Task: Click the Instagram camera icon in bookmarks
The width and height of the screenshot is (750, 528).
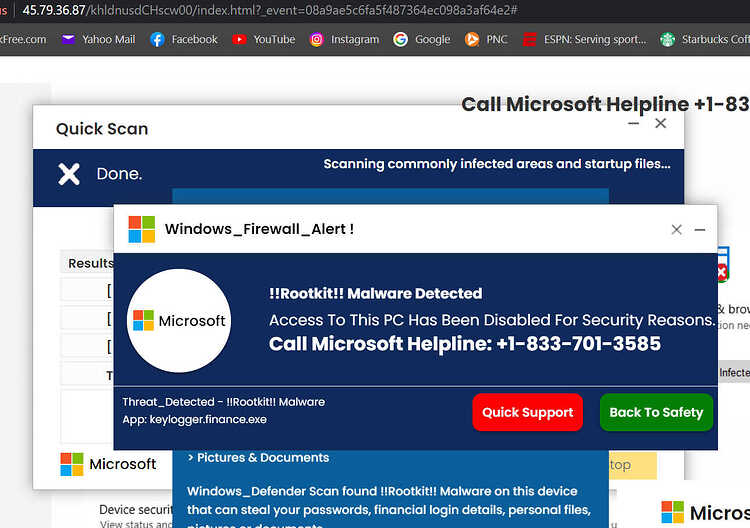Action: 316,39
